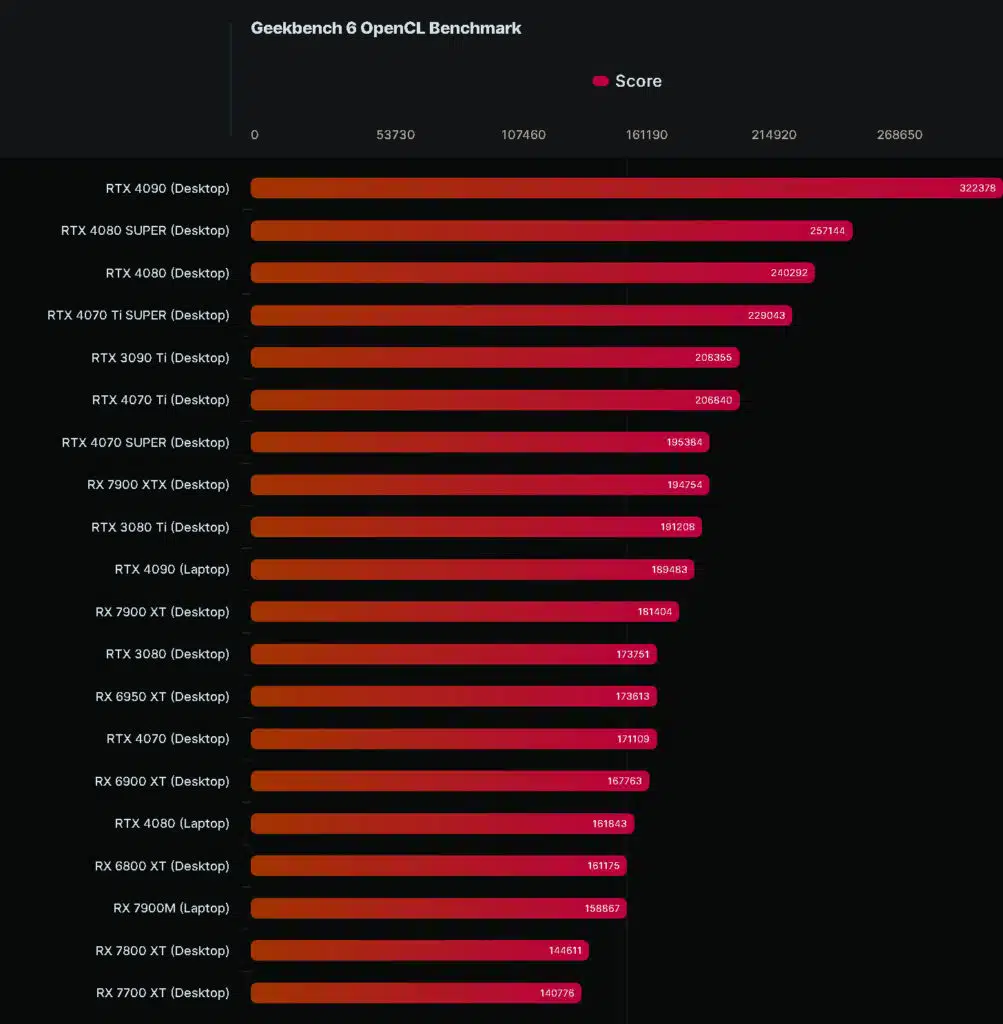The image size is (1003, 1024).
Task: Click the Geekbench 6 OpenCL Benchmark title
Action: point(386,28)
